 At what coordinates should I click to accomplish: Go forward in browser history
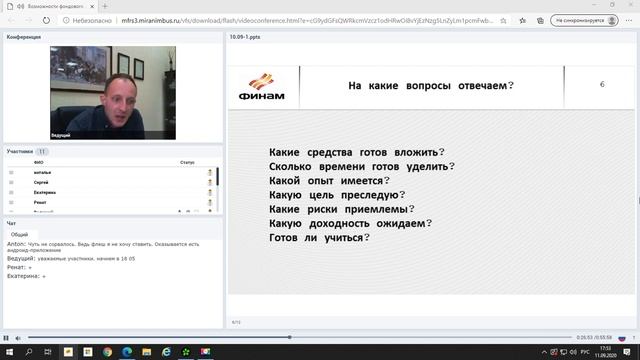tap(29, 20)
